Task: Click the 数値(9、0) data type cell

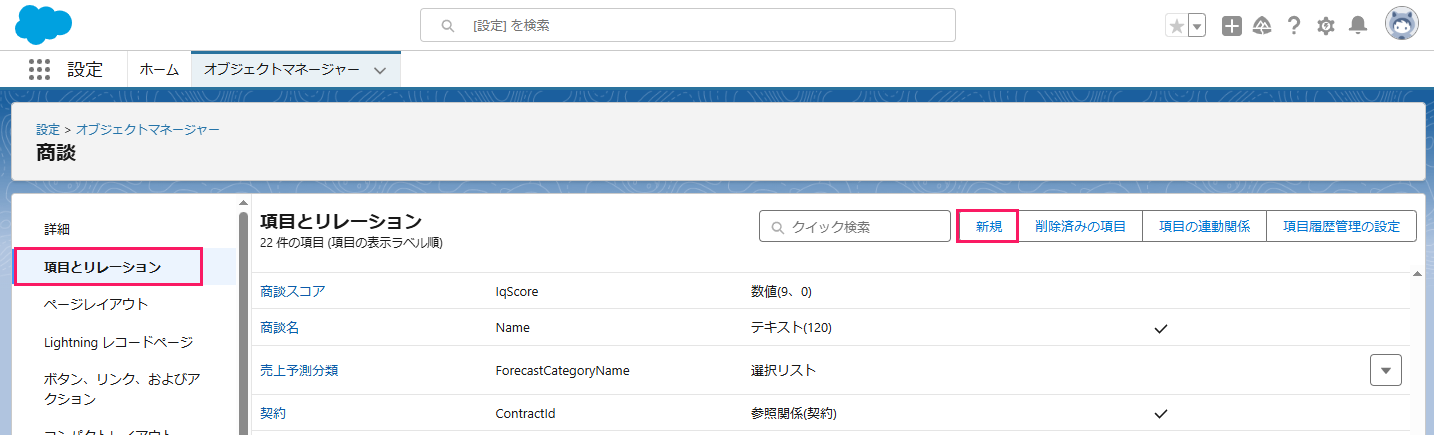Action: [x=781, y=291]
